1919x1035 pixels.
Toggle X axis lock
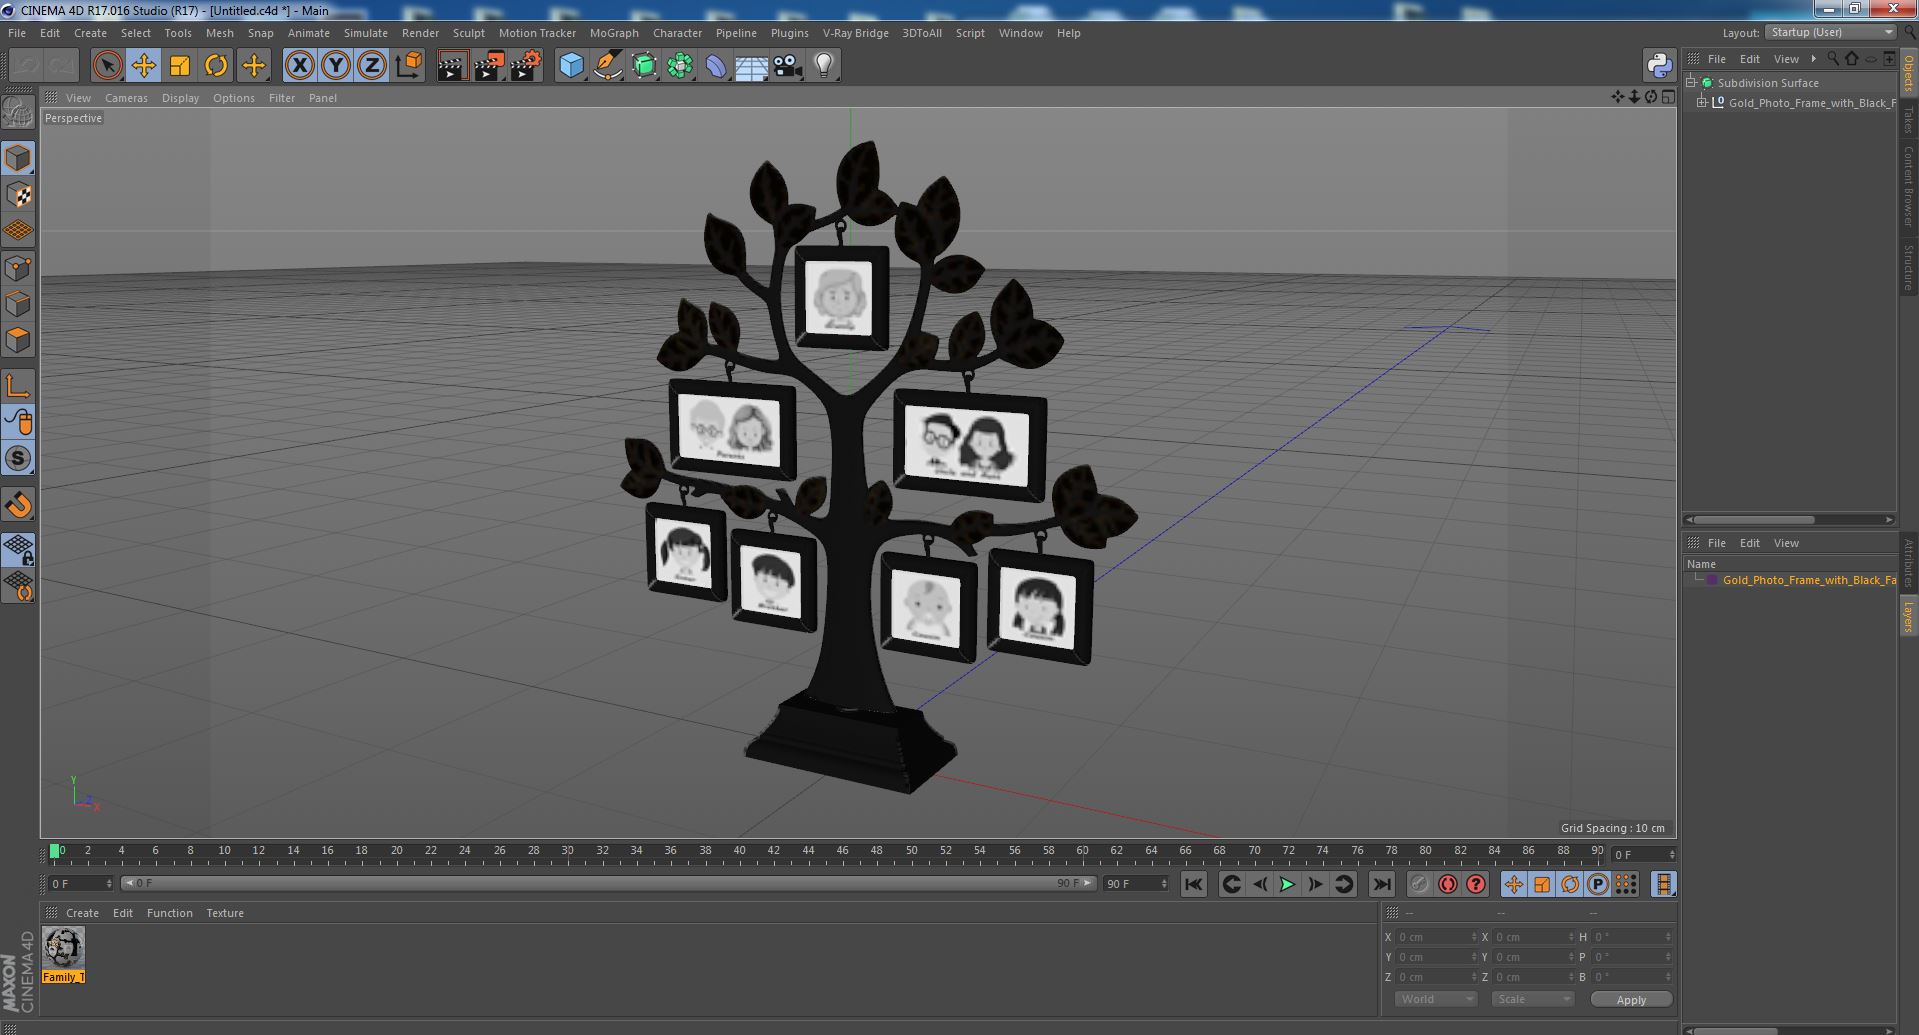pyautogui.click(x=299, y=66)
